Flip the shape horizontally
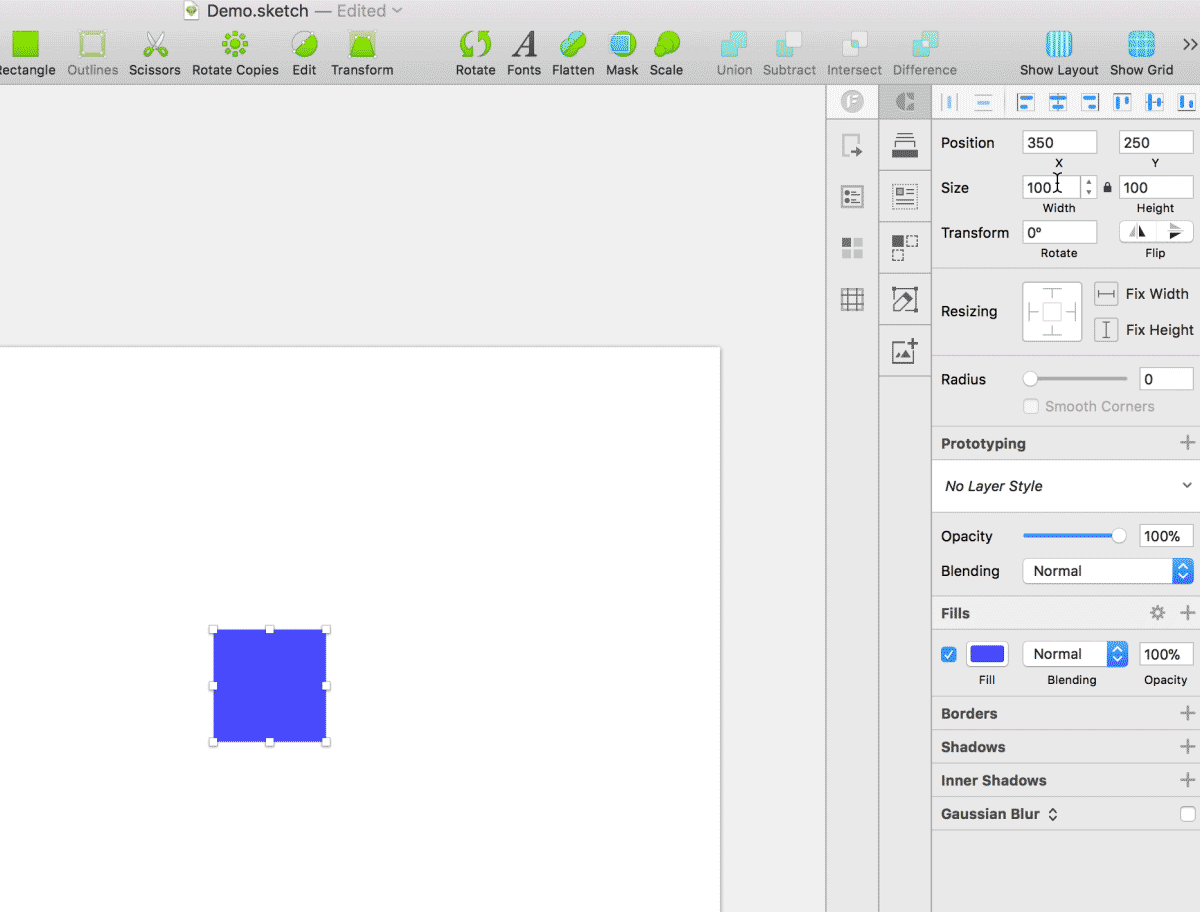This screenshot has width=1200, height=912. (1137, 232)
